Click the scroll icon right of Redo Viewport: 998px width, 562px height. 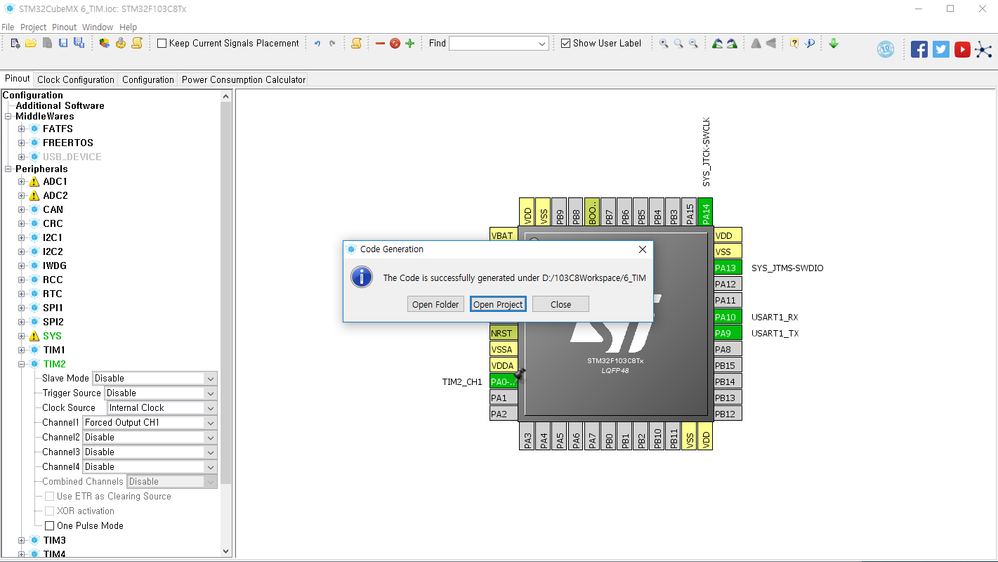356,43
